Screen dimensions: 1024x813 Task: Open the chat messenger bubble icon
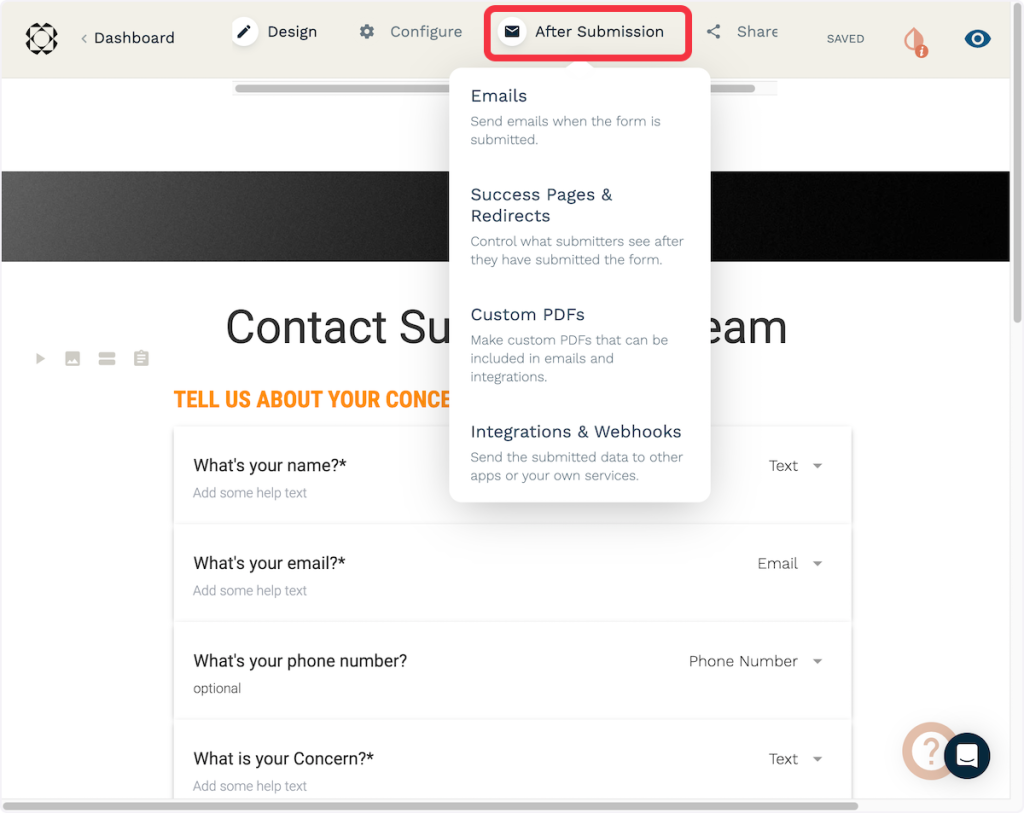pyautogui.click(x=966, y=756)
